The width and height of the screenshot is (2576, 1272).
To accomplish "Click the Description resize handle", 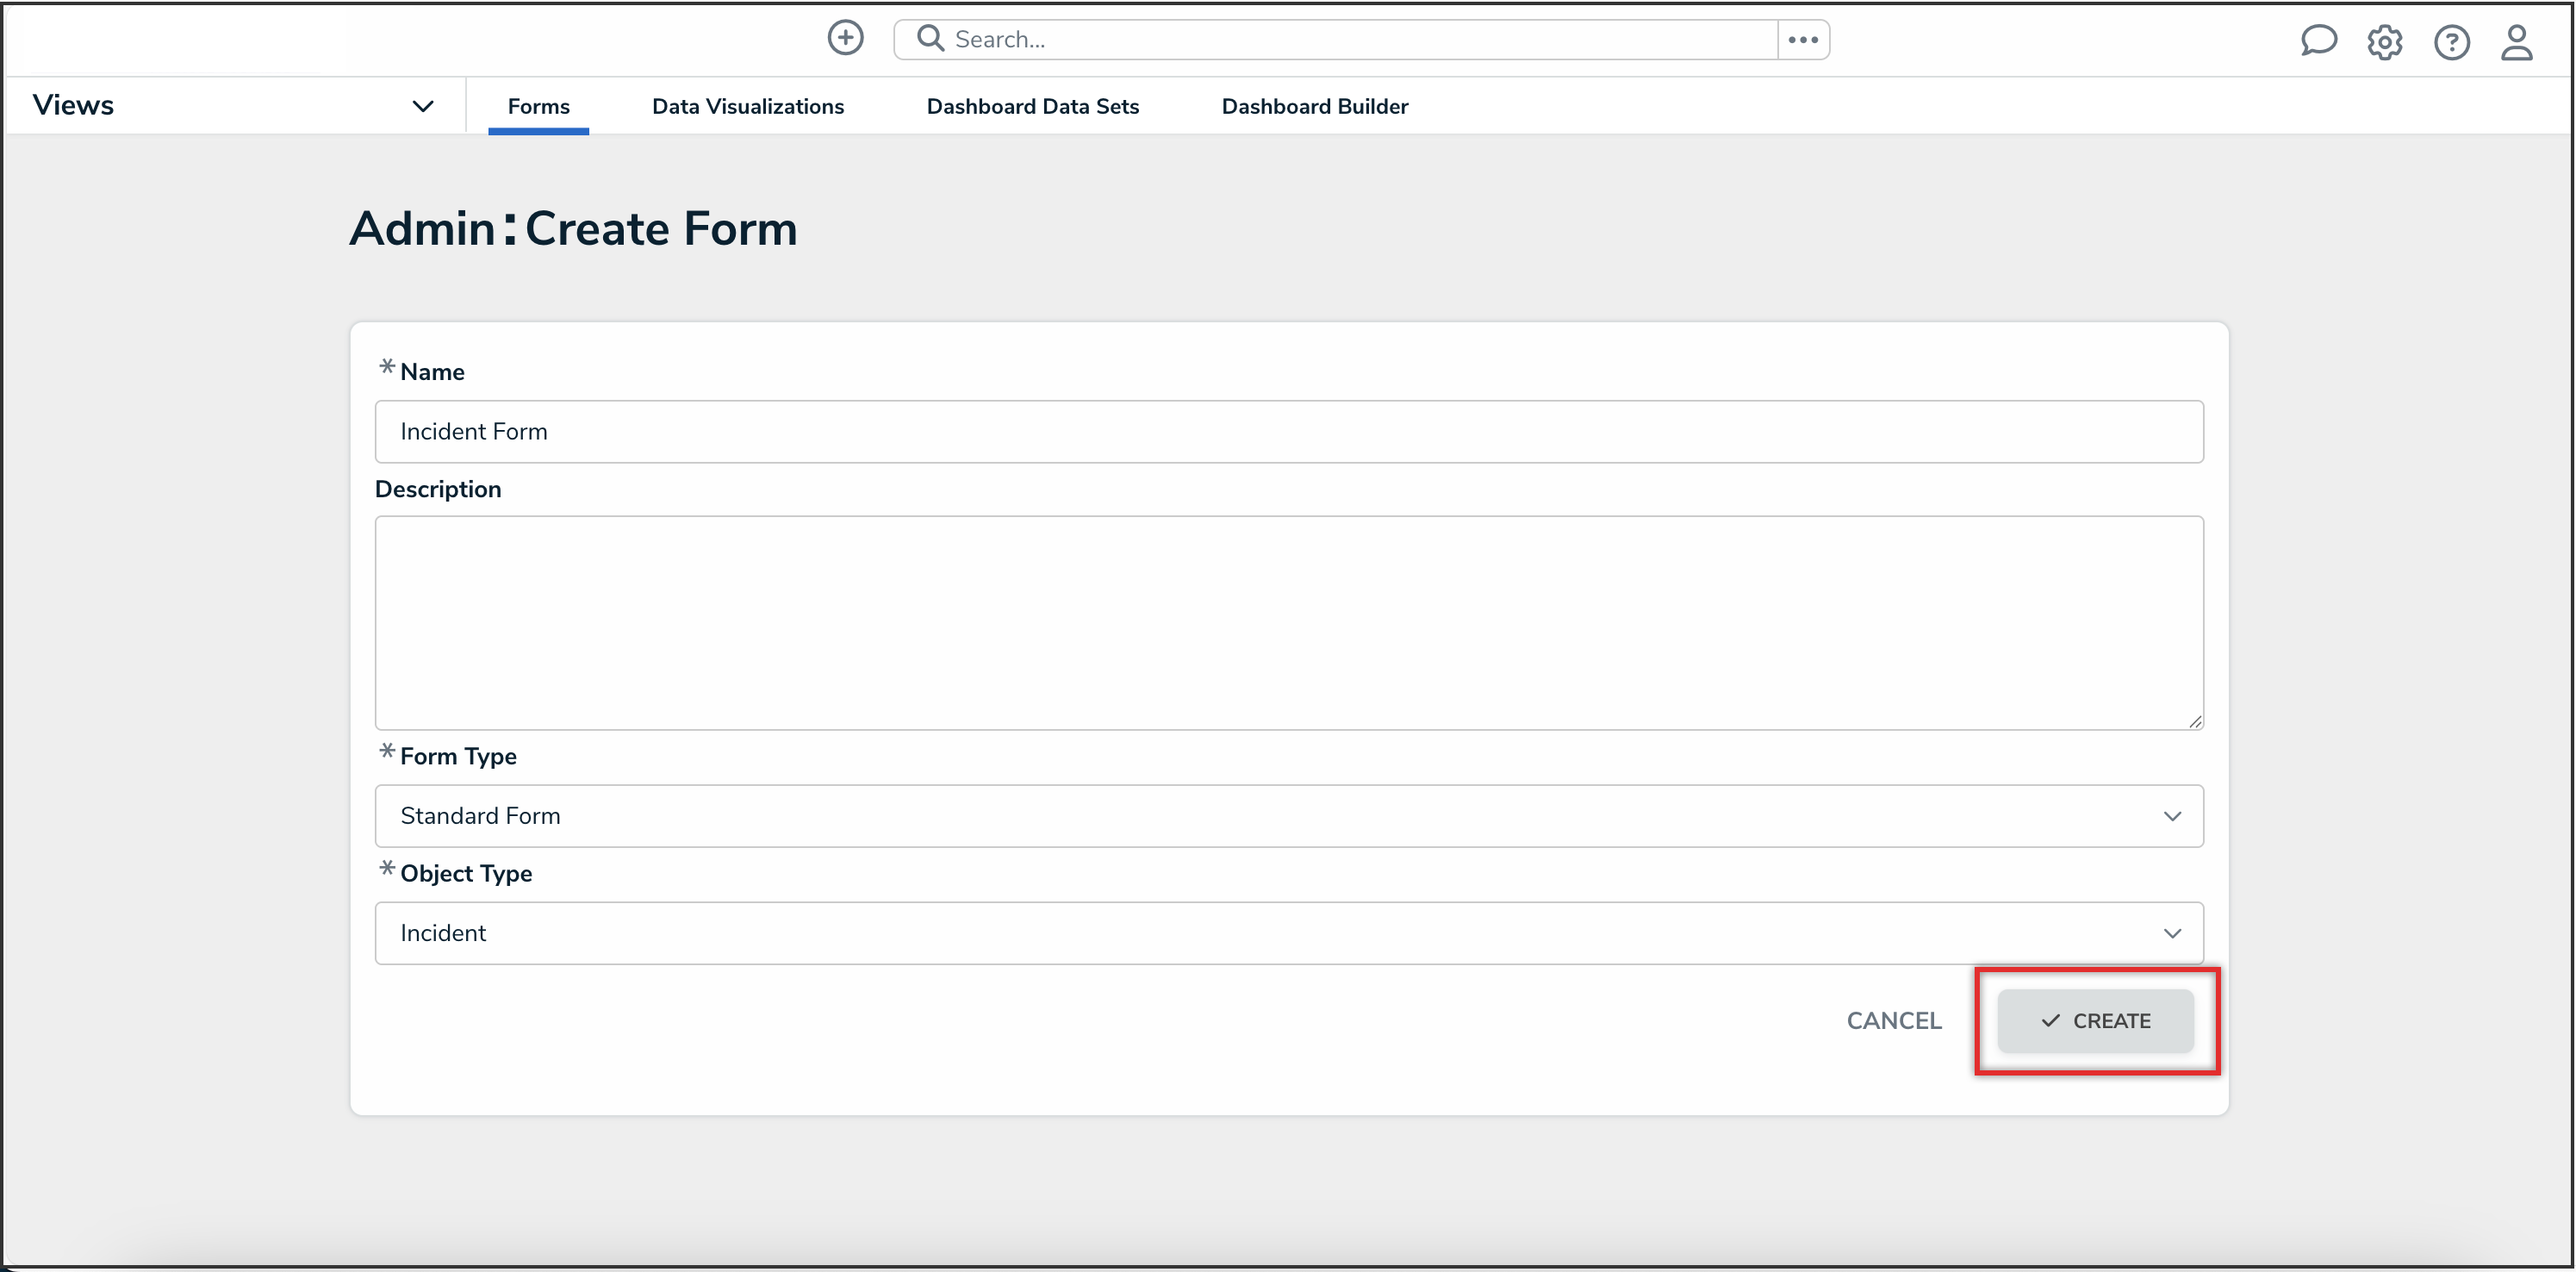I will pyautogui.click(x=2194, y=721).
